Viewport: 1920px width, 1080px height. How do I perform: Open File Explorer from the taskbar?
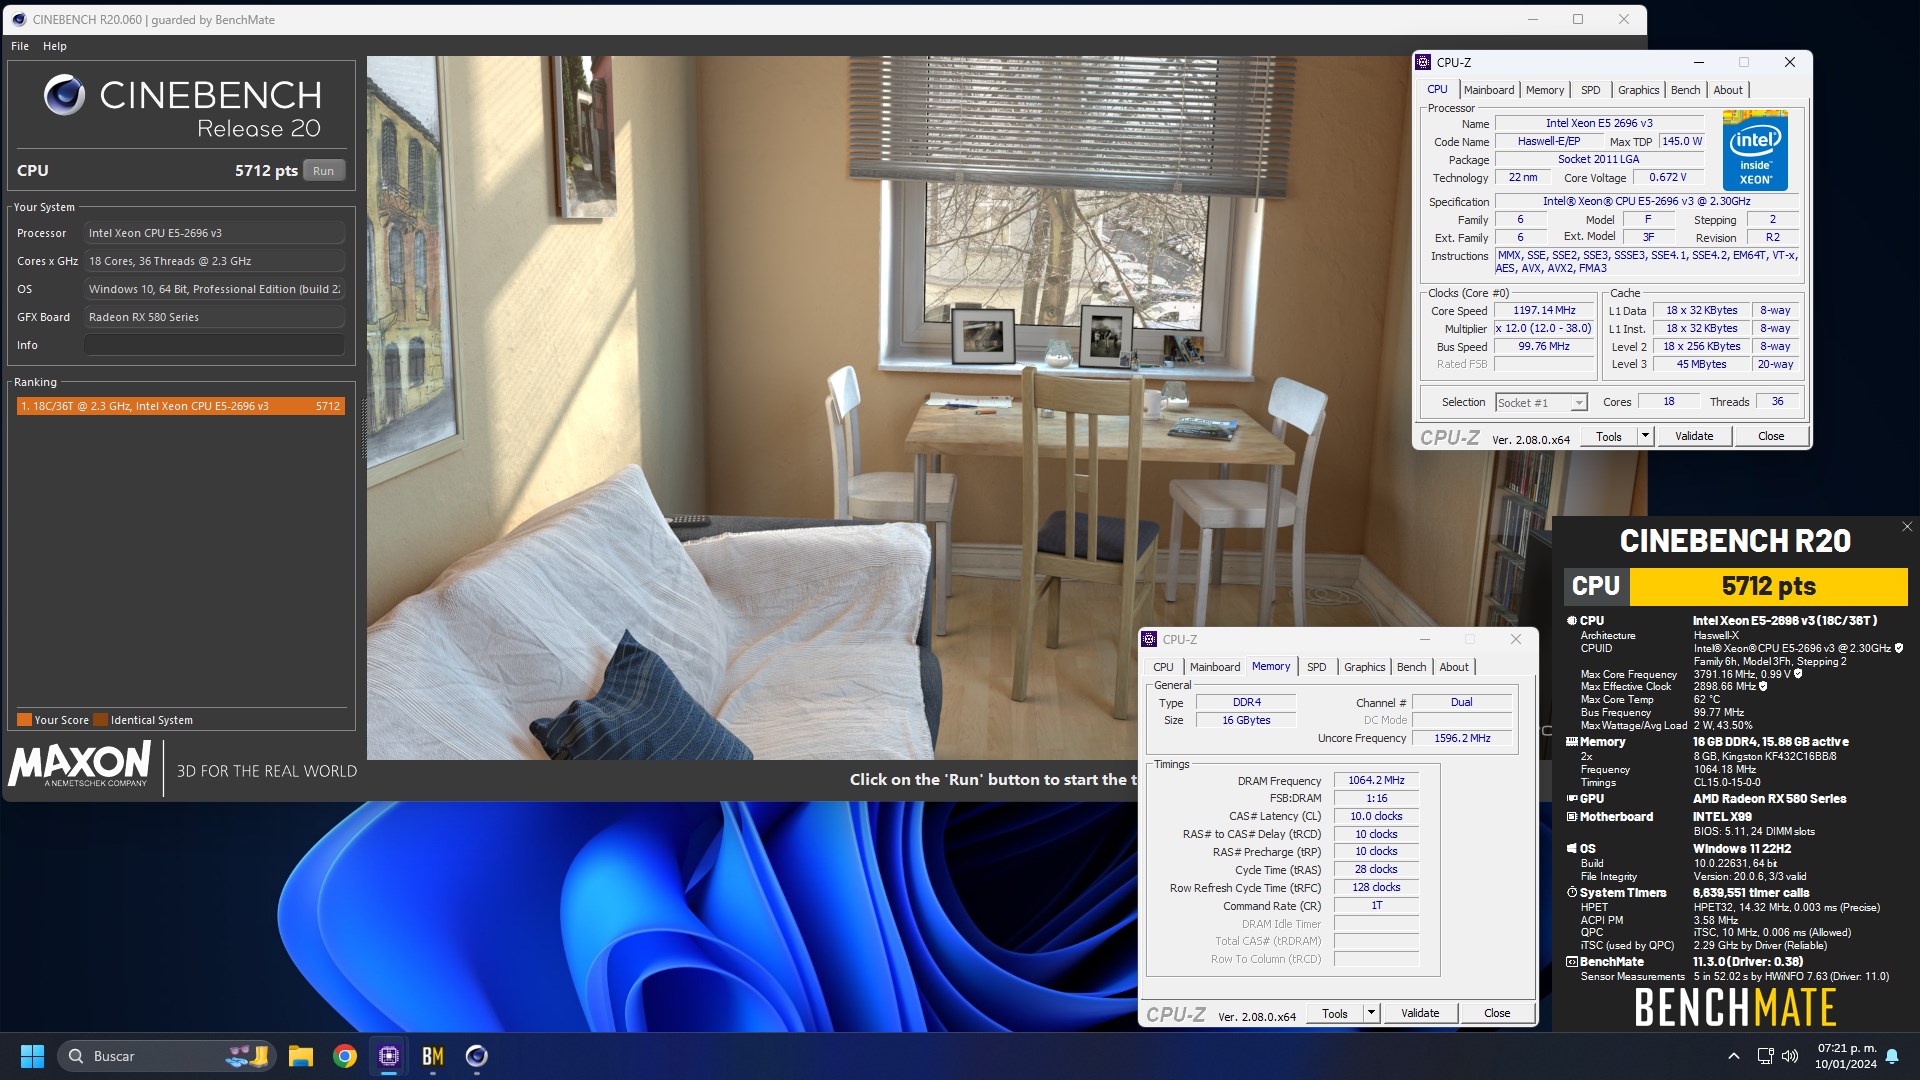tap(301, 1056)
